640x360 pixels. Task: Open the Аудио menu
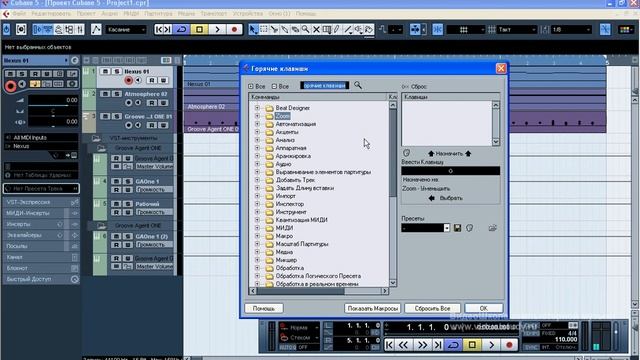[x=109, y=13]
